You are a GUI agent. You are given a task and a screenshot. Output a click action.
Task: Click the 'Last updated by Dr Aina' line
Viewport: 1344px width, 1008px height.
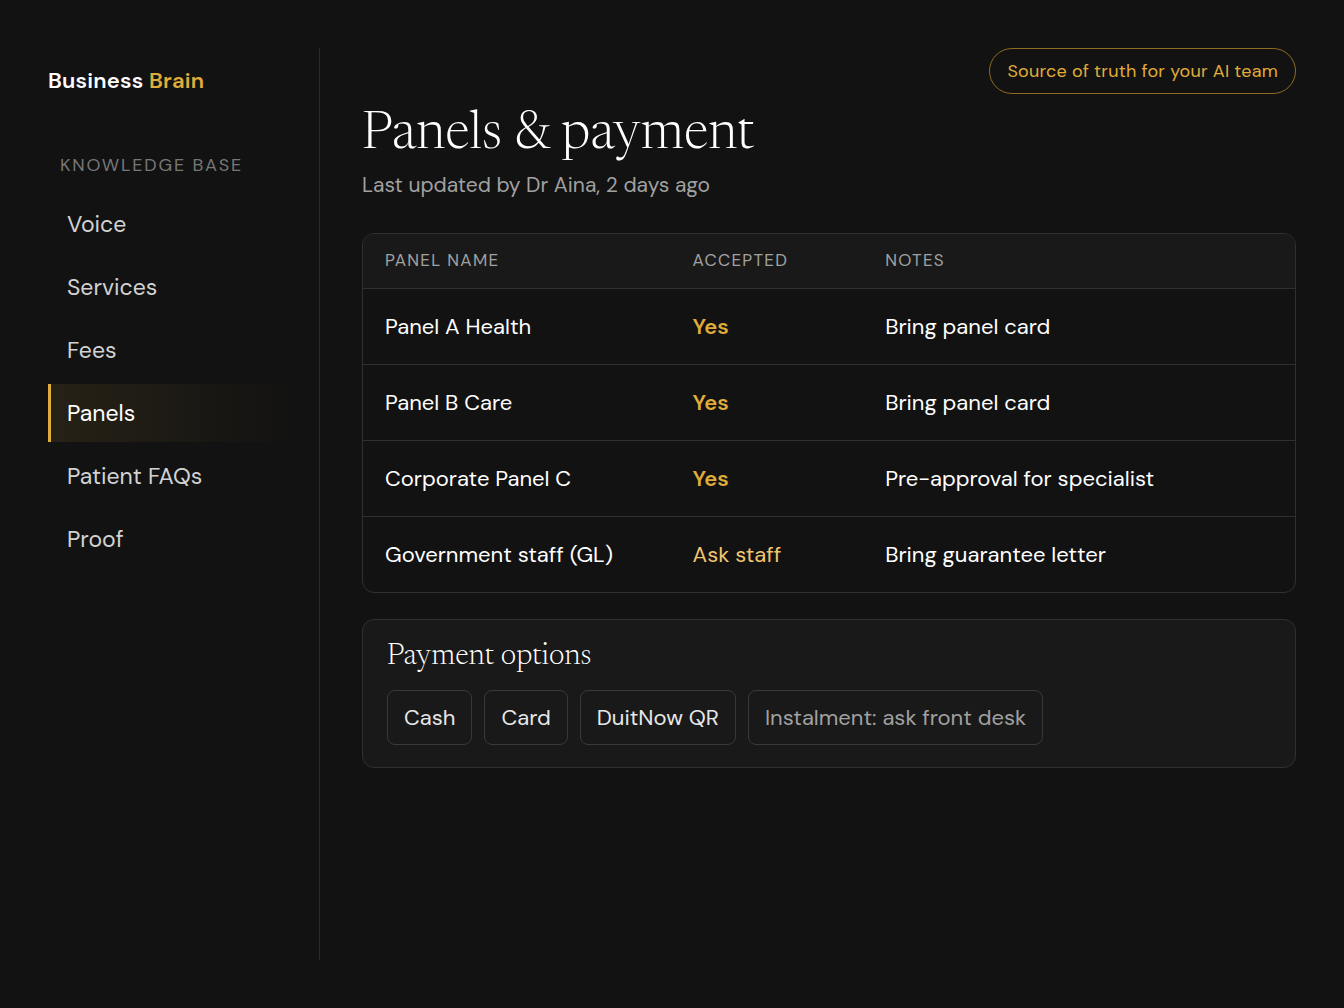(536, 185)
